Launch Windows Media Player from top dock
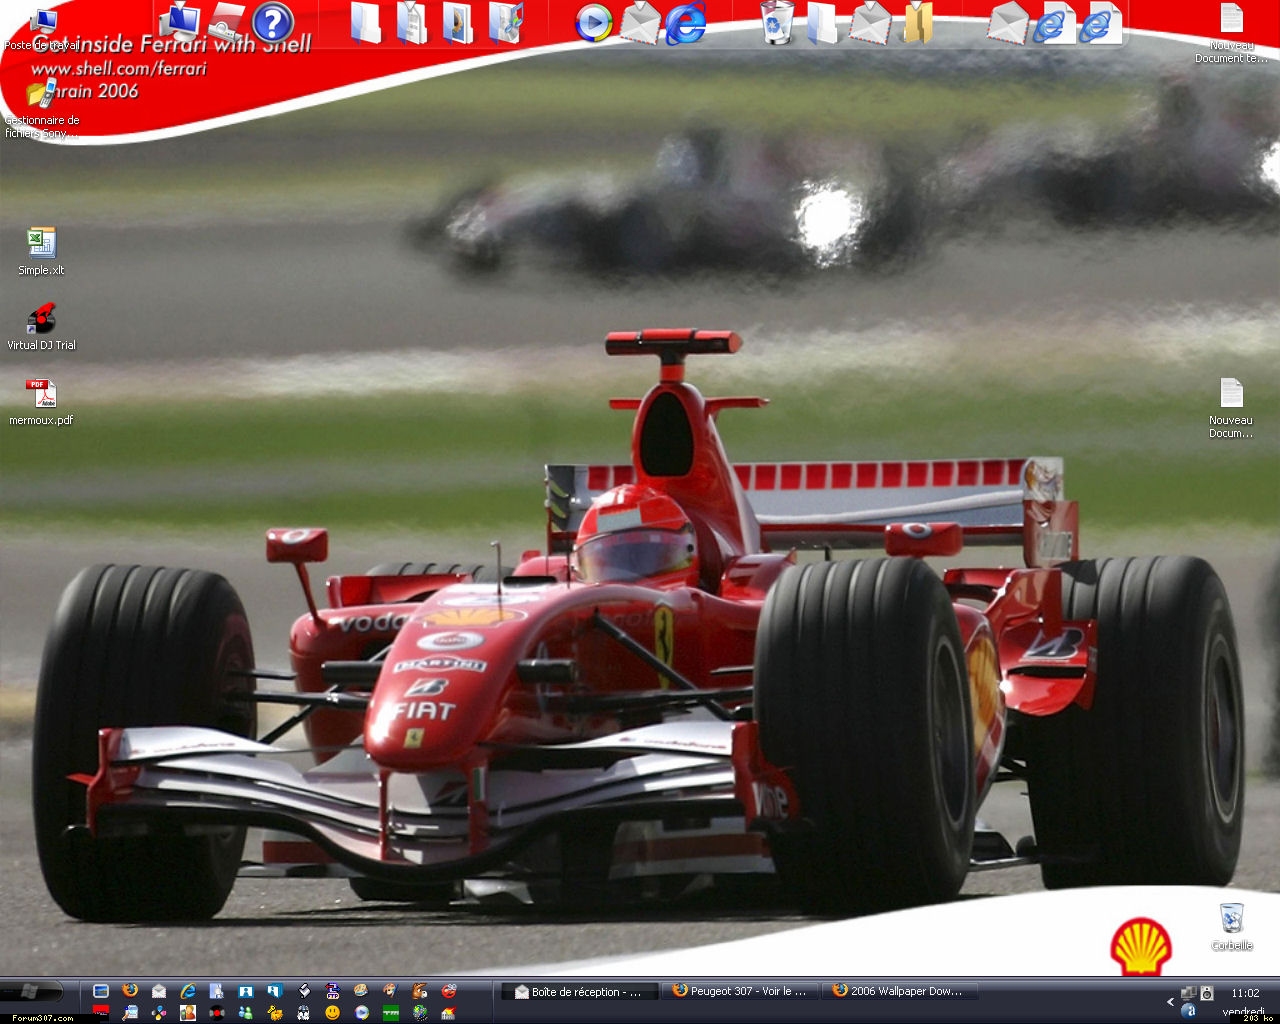The image size is (1280, 1024). [x=593, y=23]
